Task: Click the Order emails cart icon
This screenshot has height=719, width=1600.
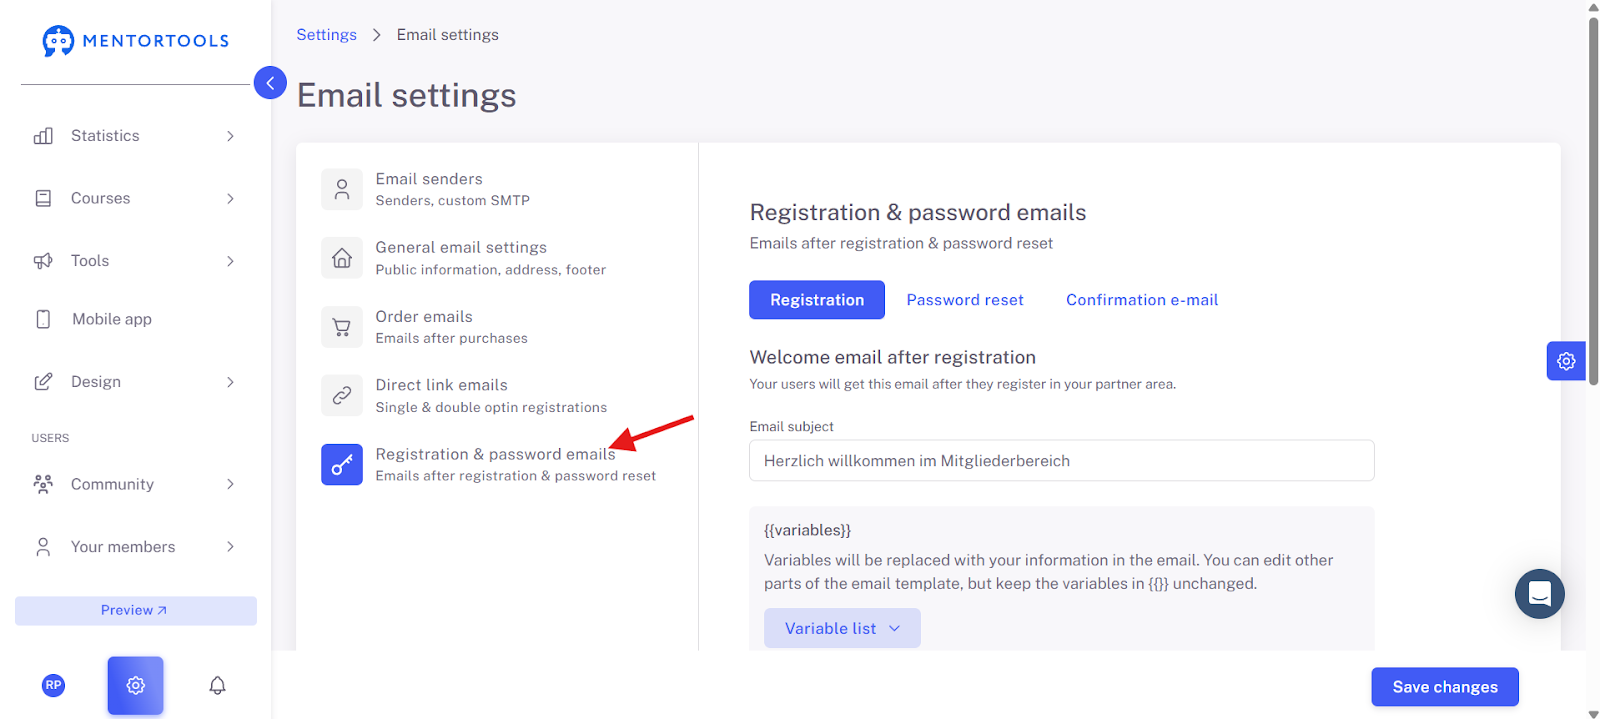Action: 342,327
